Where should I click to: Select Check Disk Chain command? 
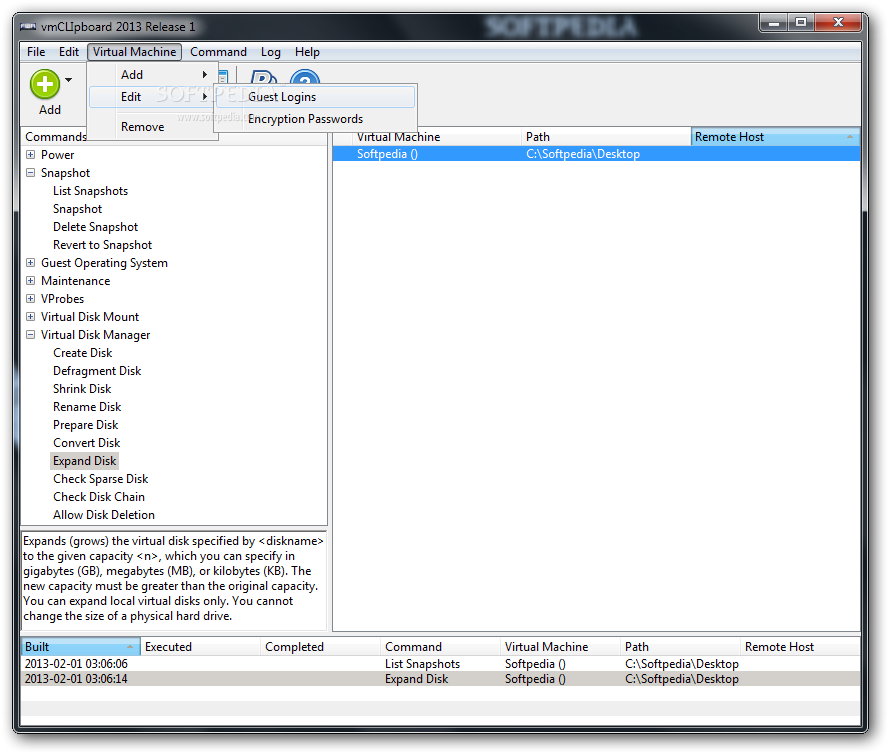pos(99,497)
